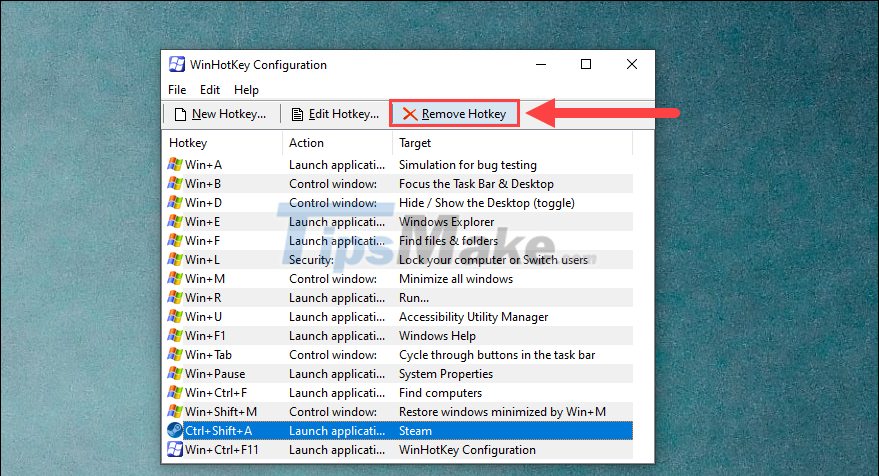Image resolution: width=879 pixels, height=476 pixels.
Task: Open the File menu
Action: tap(177, 90)
